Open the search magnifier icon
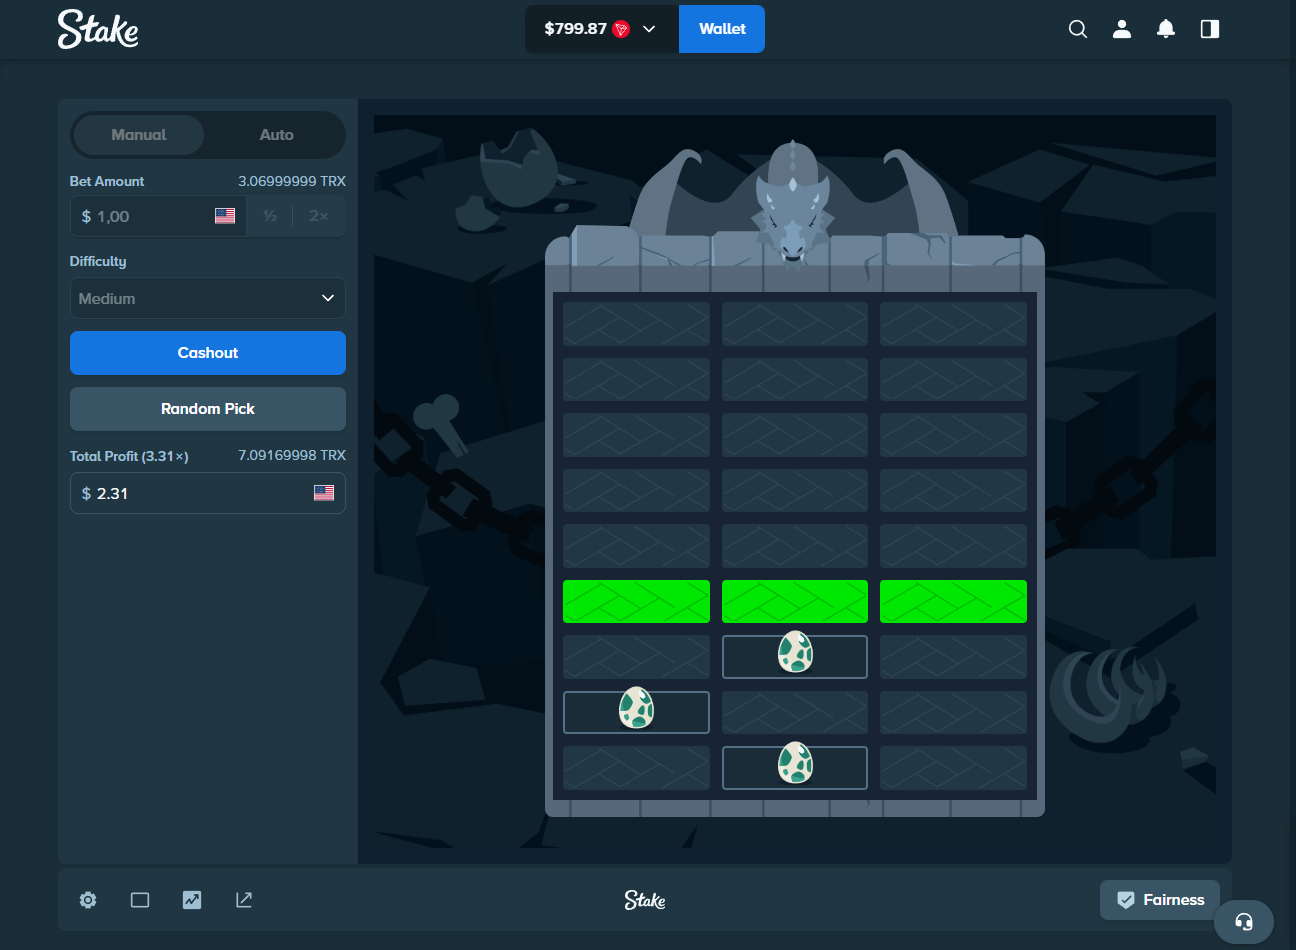This screenshot has width=1296, height=950. pyautogui.click(x=1078, y=29)
